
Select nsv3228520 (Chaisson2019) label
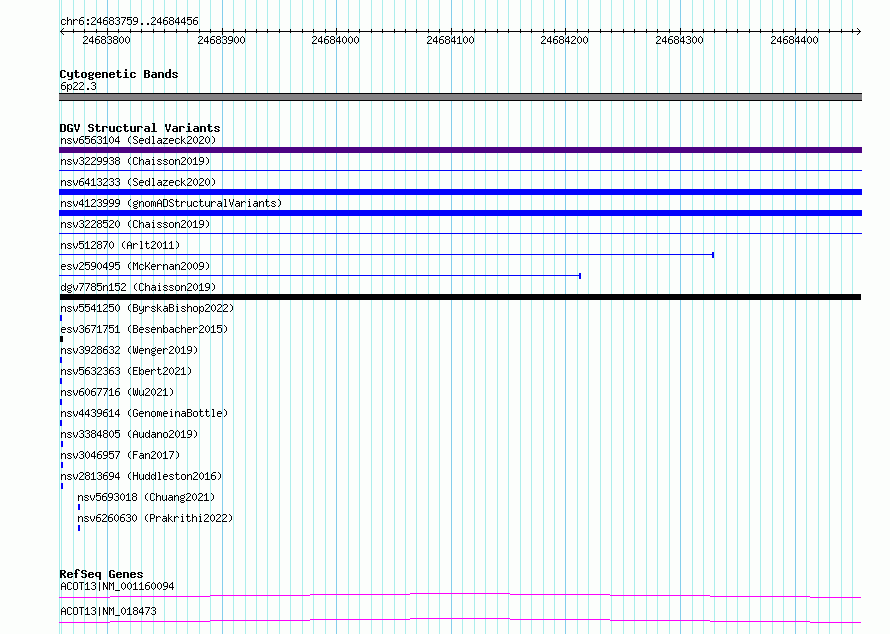(135, 224)
